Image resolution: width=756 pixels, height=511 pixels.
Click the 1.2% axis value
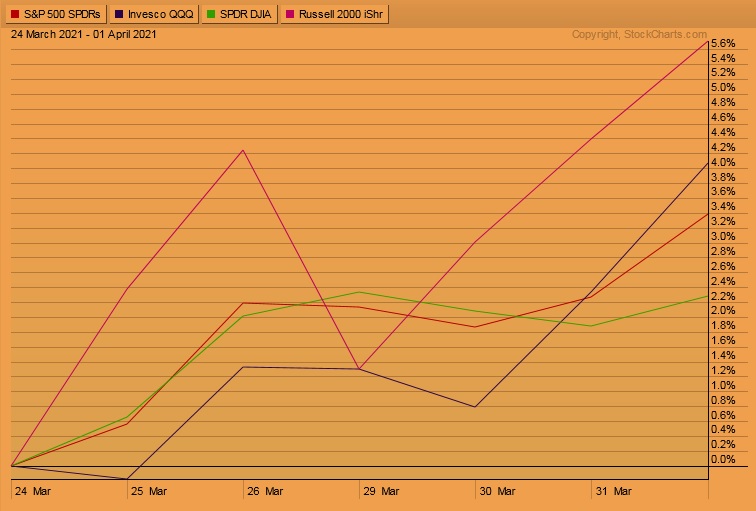coord(723,370)
